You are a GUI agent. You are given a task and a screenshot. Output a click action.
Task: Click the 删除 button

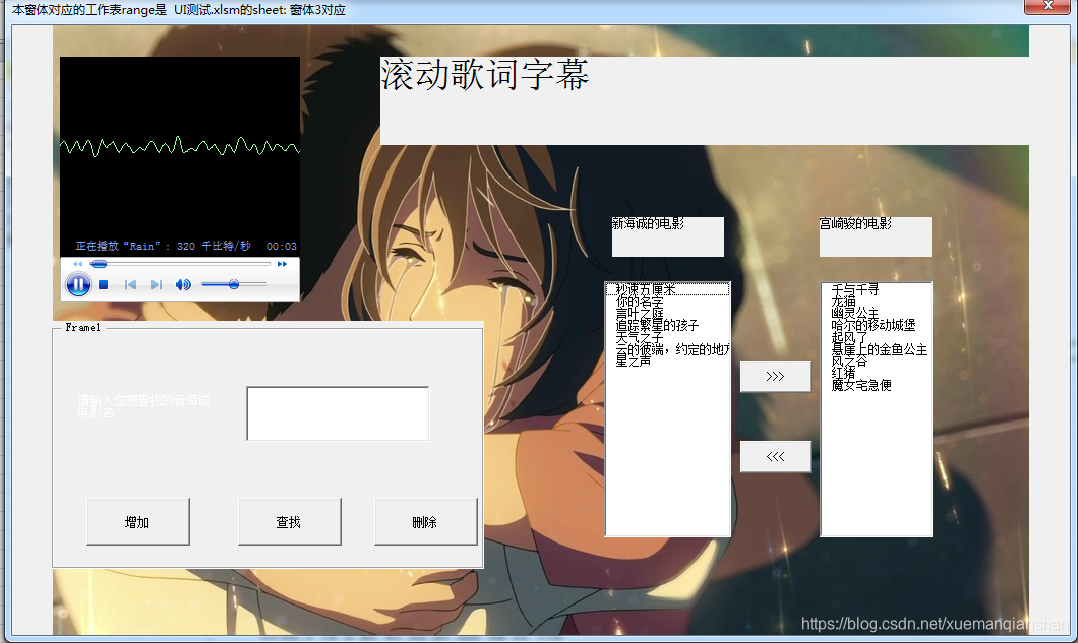426,522
